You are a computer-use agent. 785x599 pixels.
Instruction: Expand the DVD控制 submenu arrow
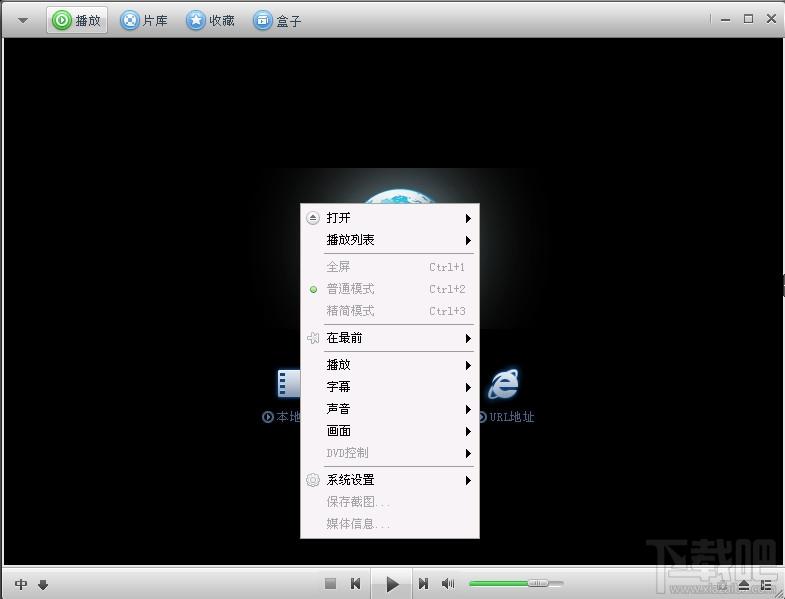point(468,454)
